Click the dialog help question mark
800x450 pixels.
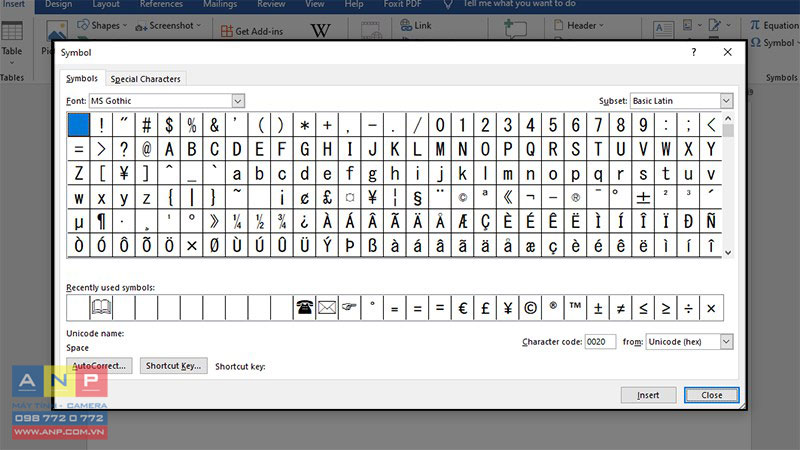point(693,52)
